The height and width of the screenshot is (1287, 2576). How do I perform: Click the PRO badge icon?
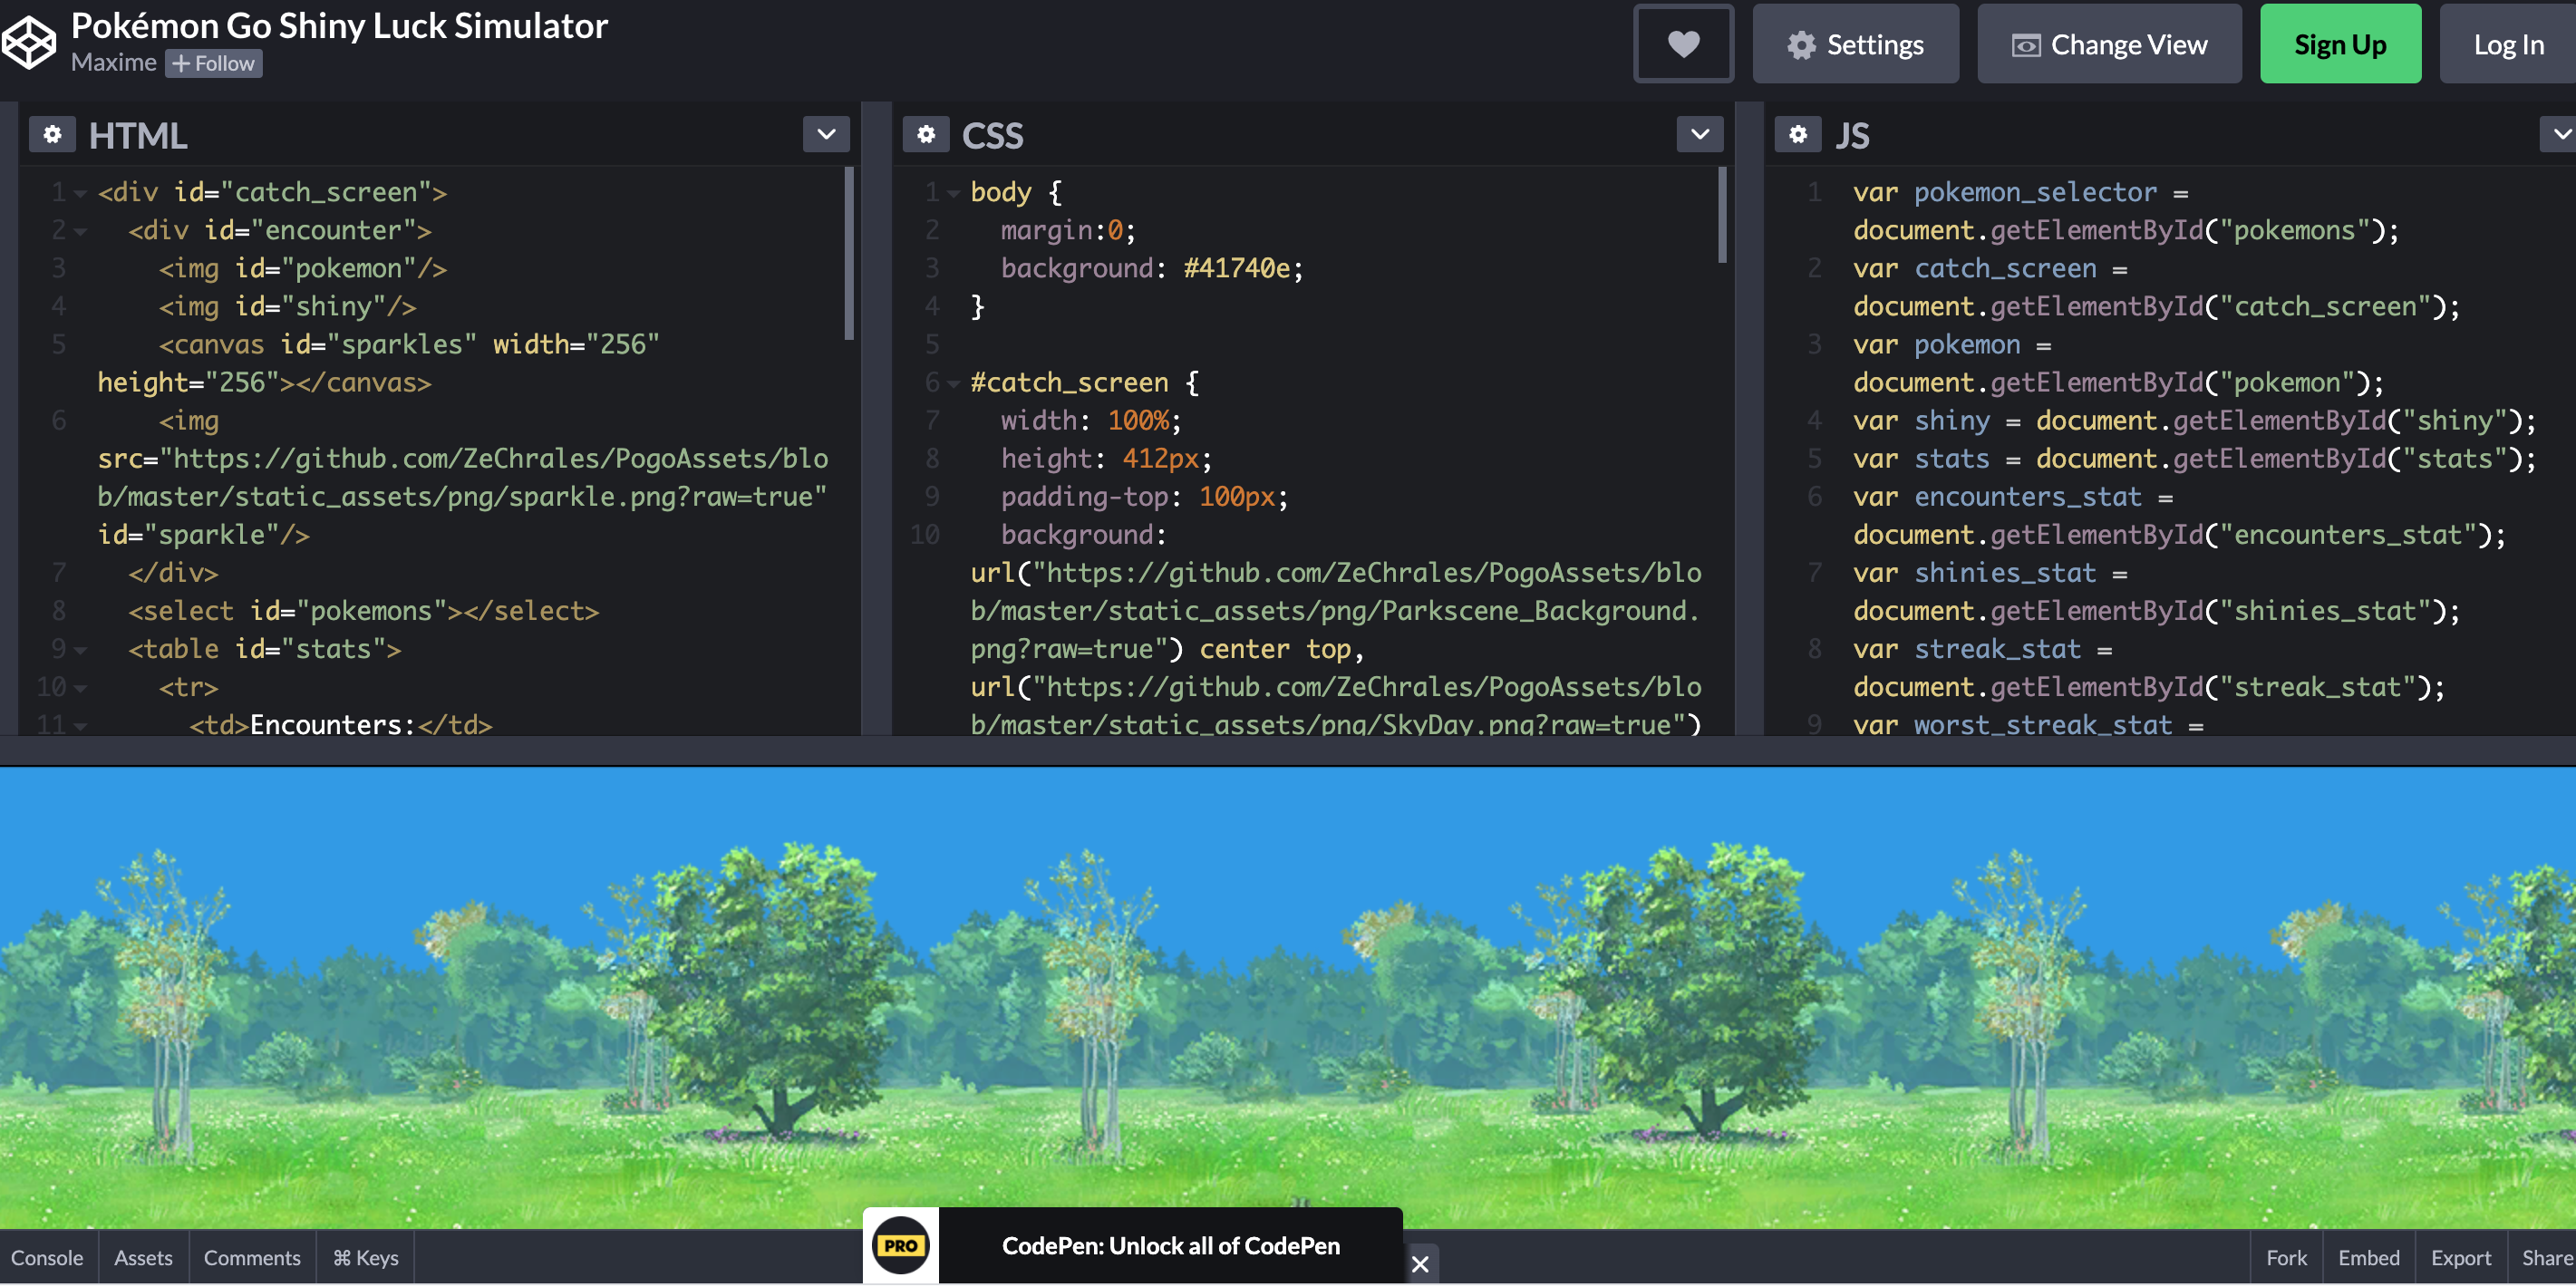point(900,1246)
